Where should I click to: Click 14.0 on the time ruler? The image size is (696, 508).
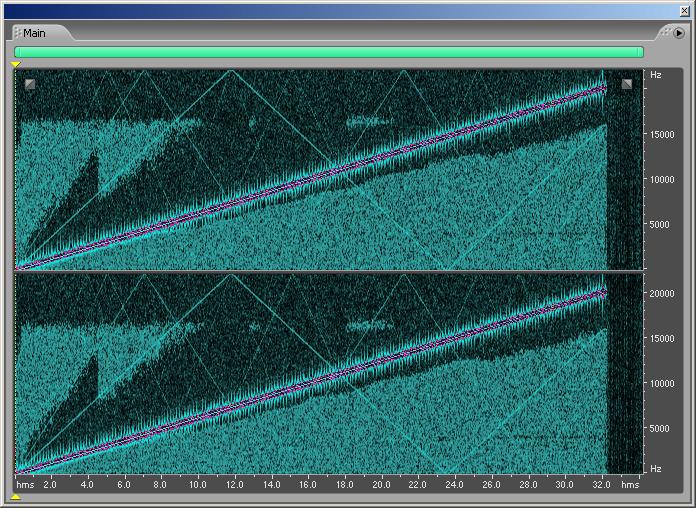(x=271, y=484)
